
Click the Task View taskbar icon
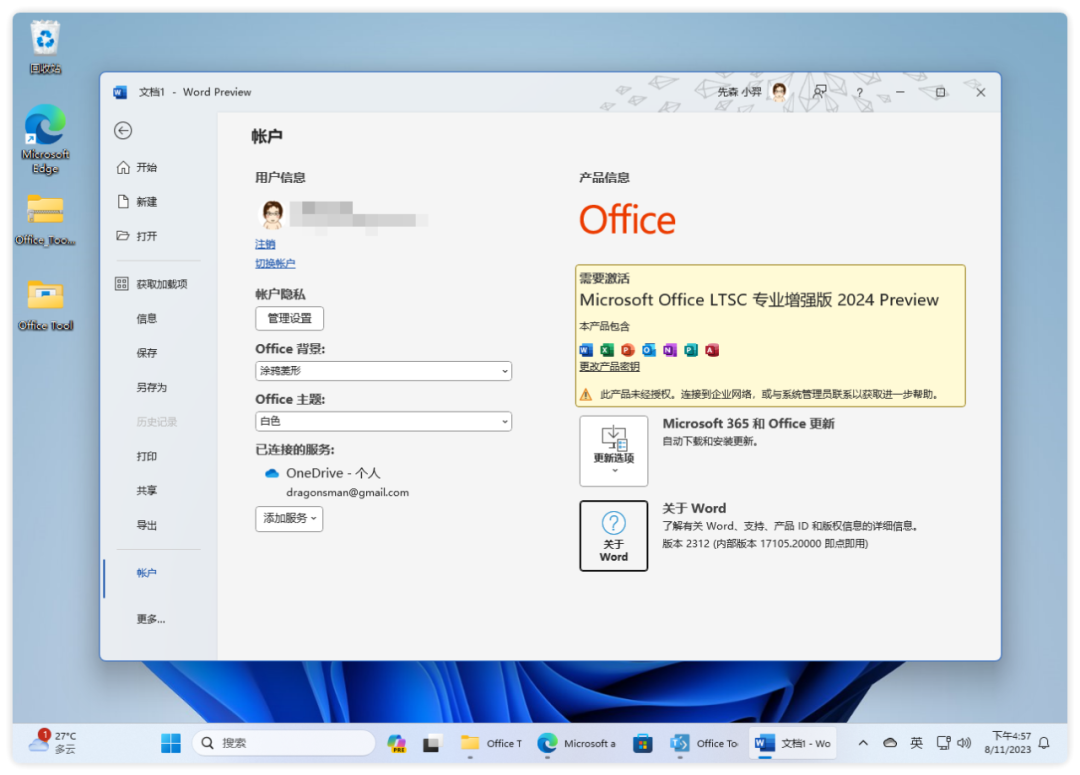pos(432,743)
